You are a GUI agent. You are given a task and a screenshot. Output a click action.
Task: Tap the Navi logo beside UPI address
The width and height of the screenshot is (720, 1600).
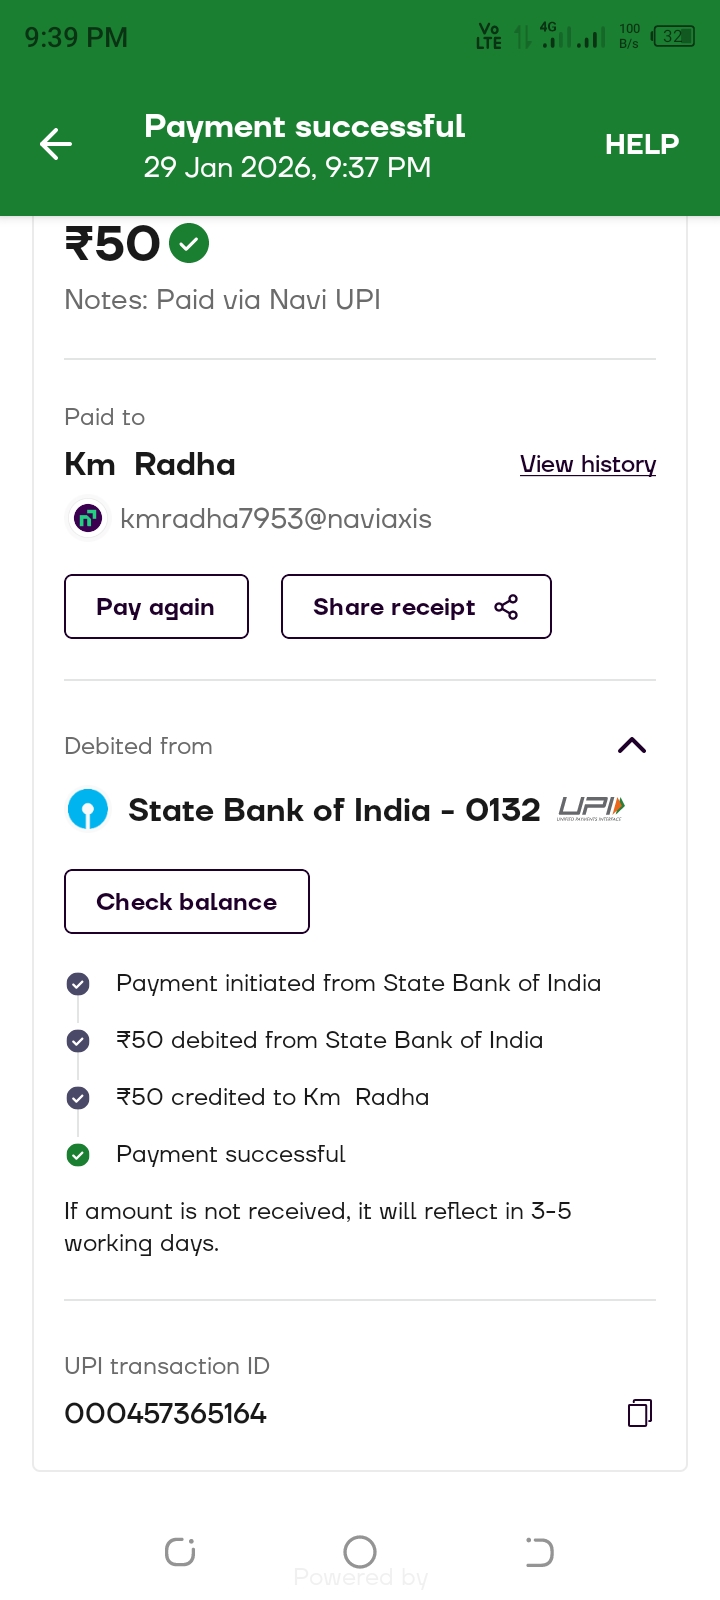[88, 518]
